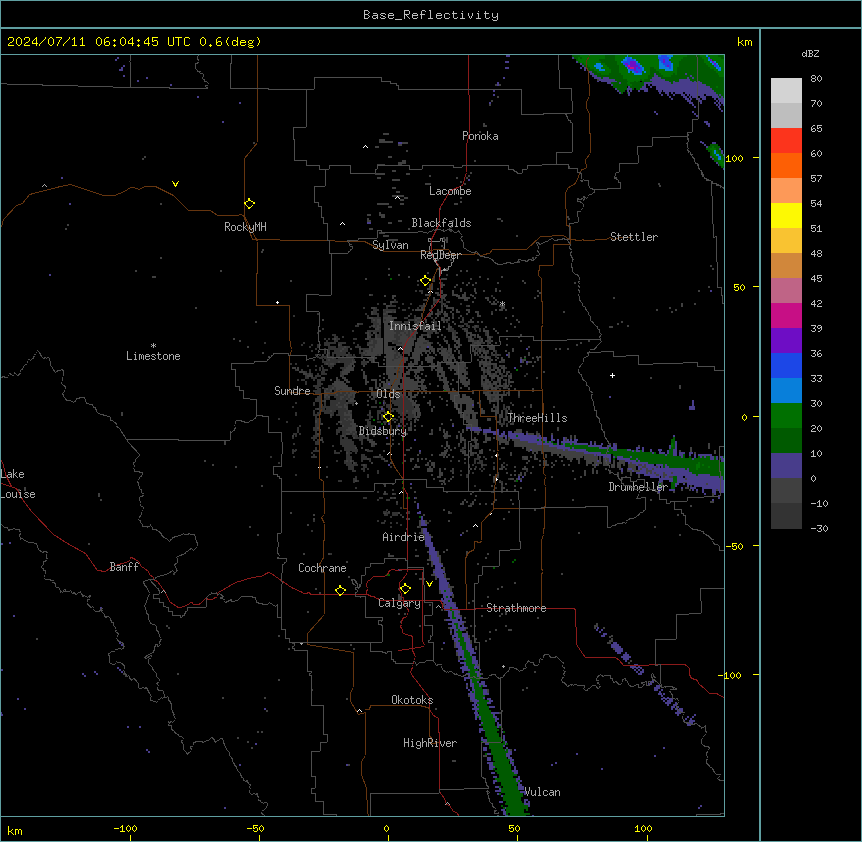Select the Lacombe city label
The width and height of the screenshot is (862, 842).
[x=450, y=191]
